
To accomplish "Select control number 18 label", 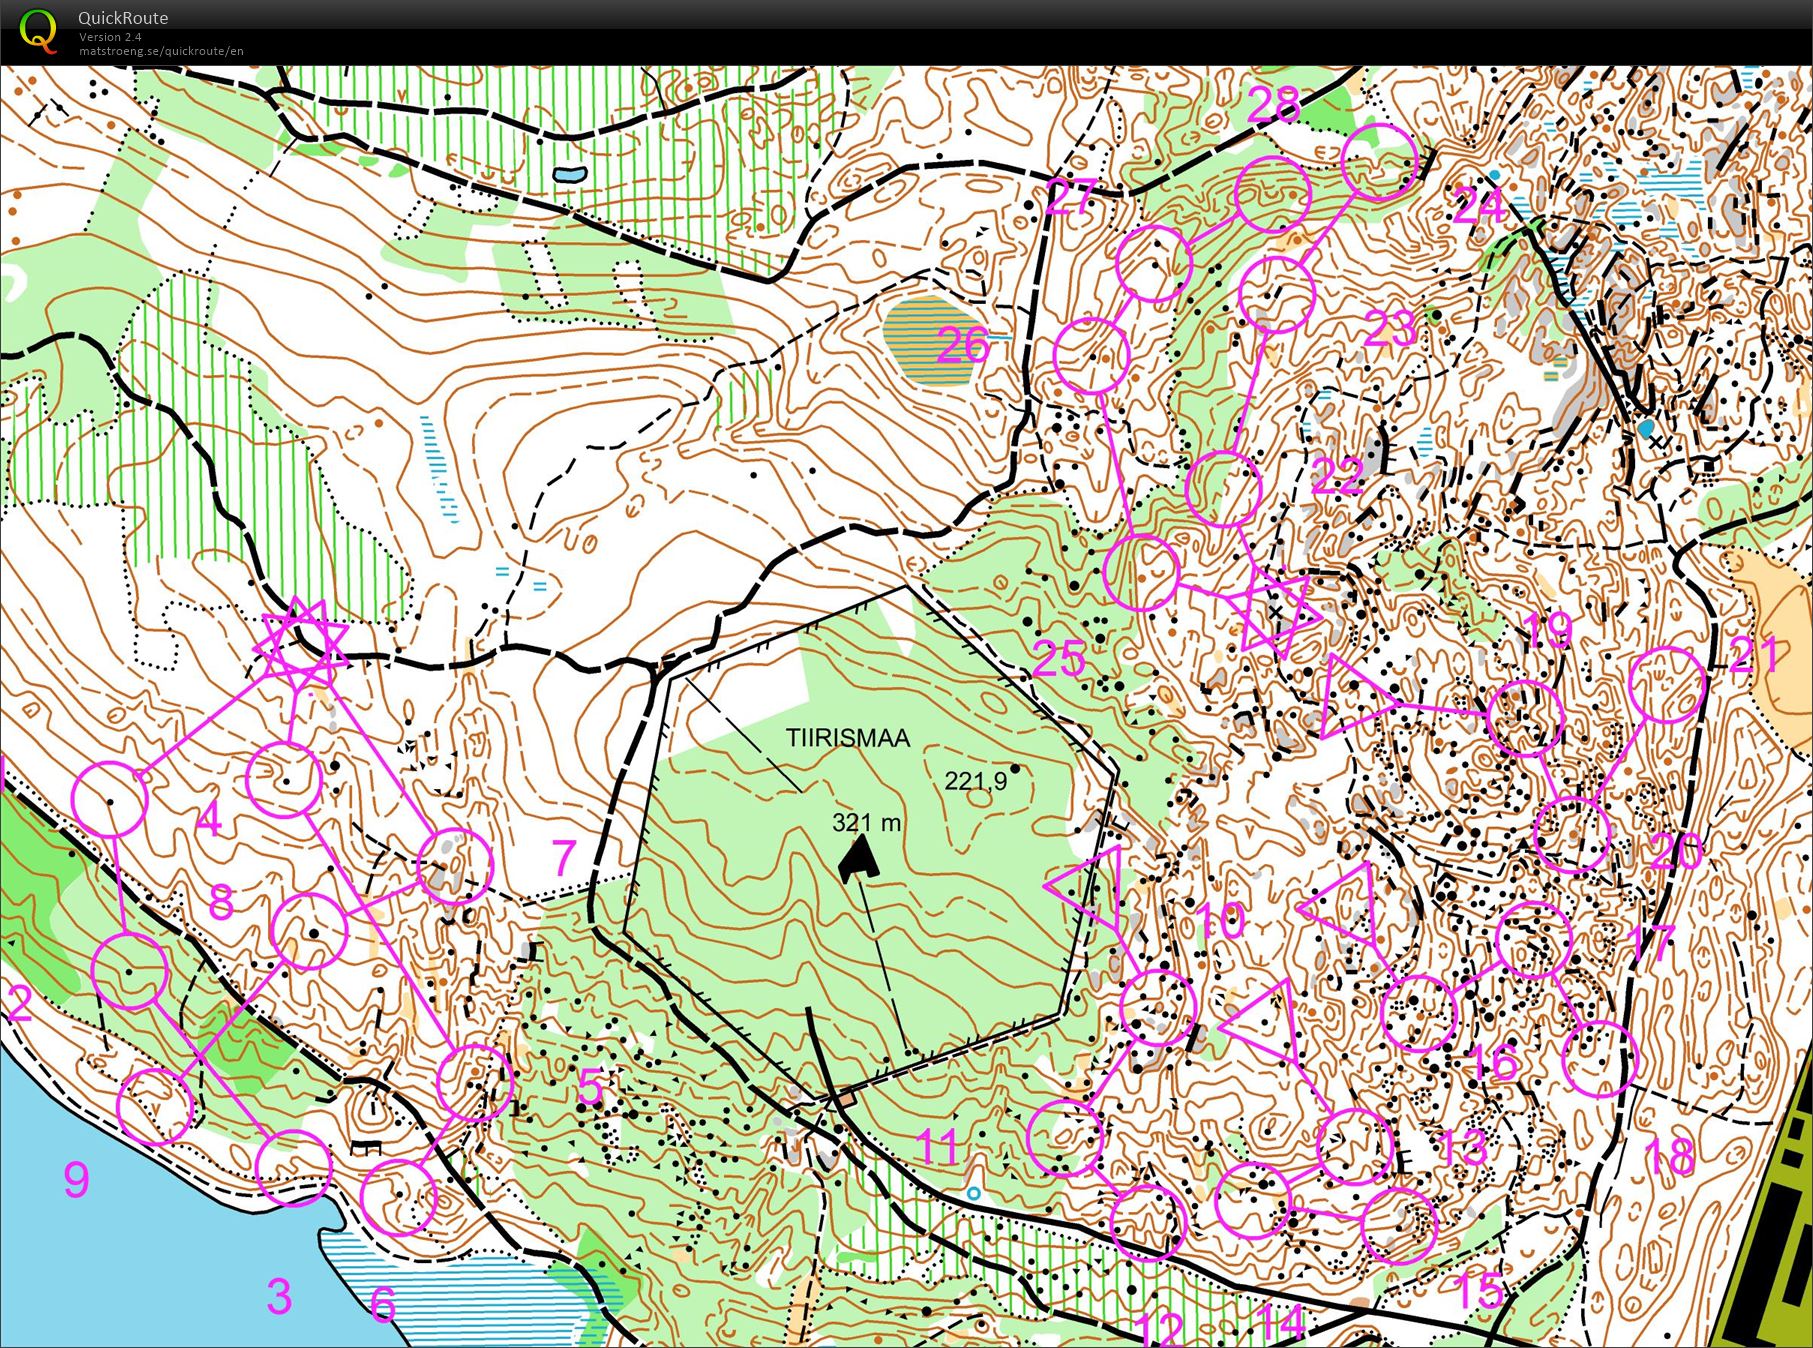I will point(1669,1156).
